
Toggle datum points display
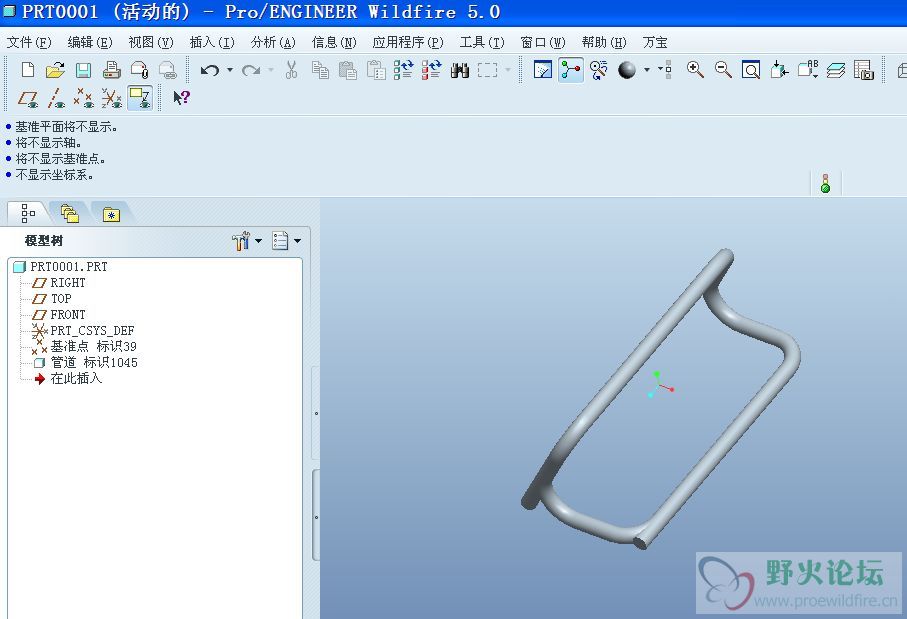tap(84, 98)
